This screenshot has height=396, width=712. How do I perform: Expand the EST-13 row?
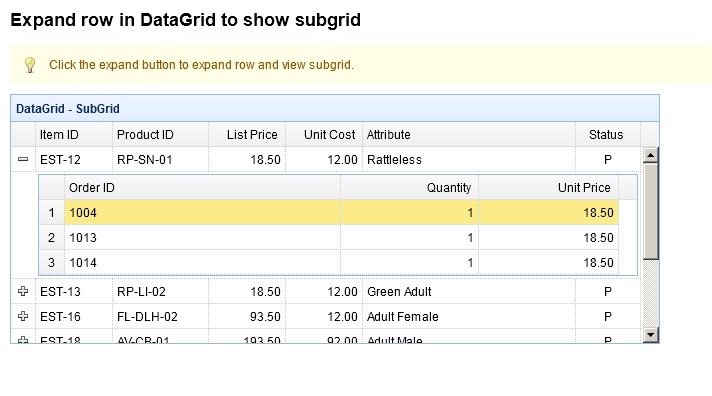[x=23, y=291]
